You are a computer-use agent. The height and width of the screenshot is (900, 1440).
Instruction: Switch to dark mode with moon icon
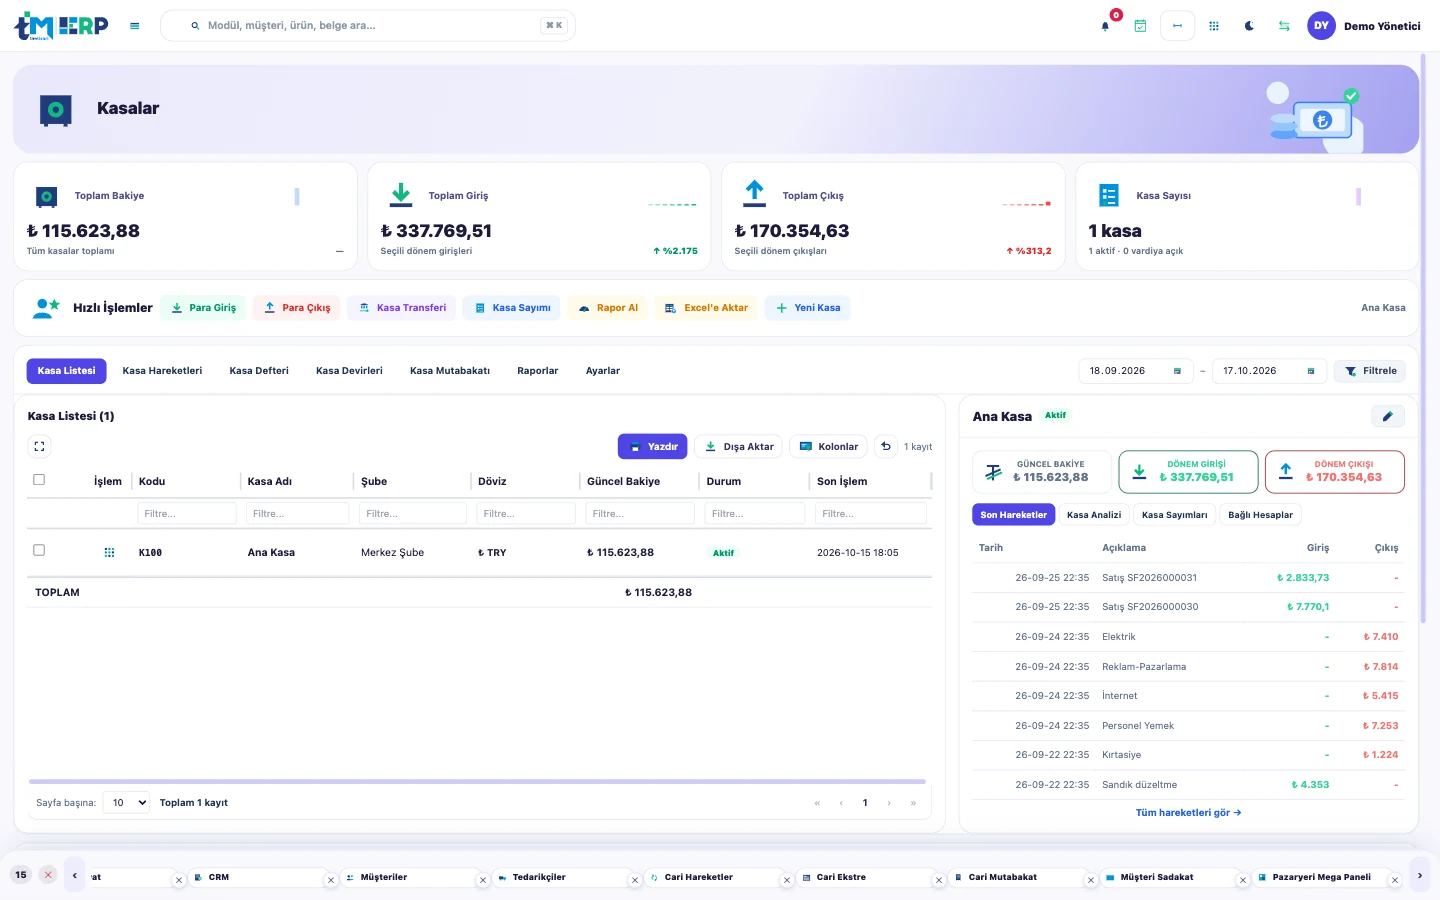coord(1249,26)
